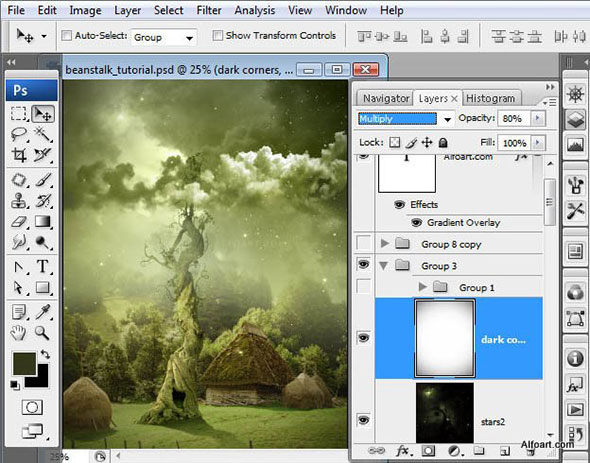The image size is (590, 463).
Task: Open the Filter menu
Action: click(x=209, y=10)
